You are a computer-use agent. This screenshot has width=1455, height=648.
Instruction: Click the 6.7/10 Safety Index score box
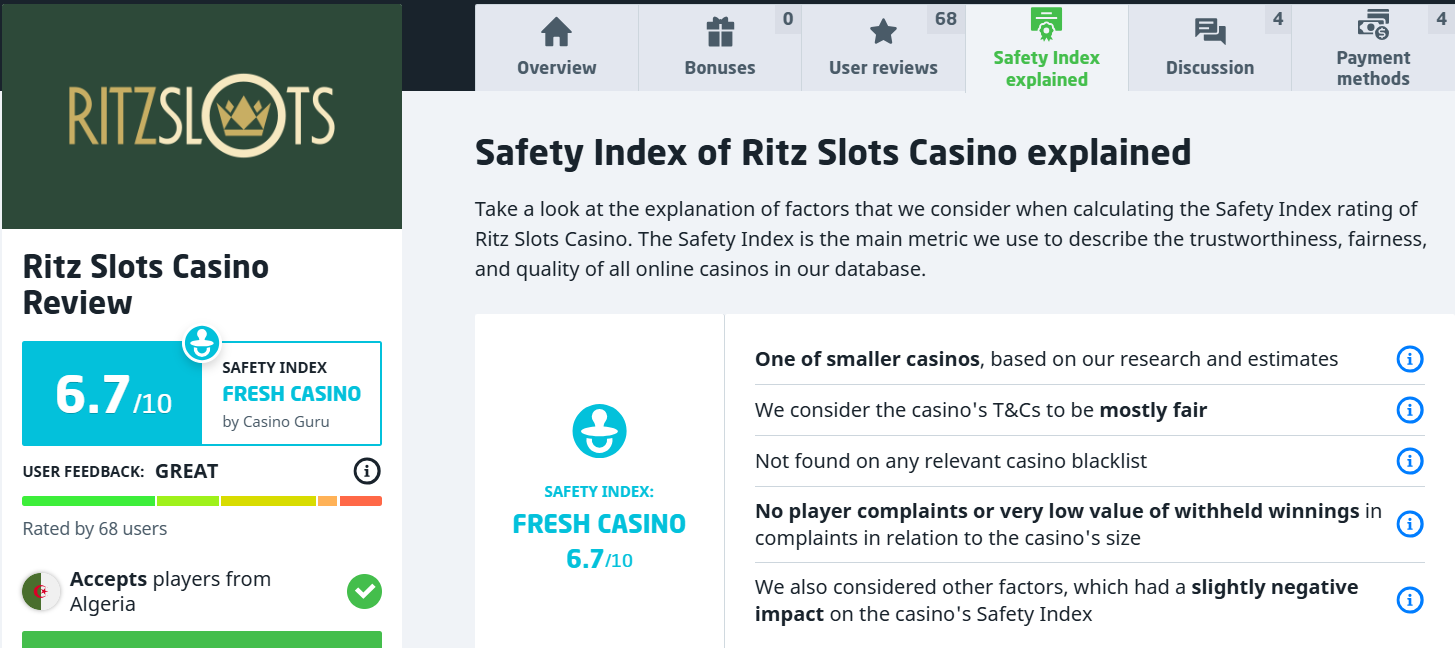(x=112, y=394)
